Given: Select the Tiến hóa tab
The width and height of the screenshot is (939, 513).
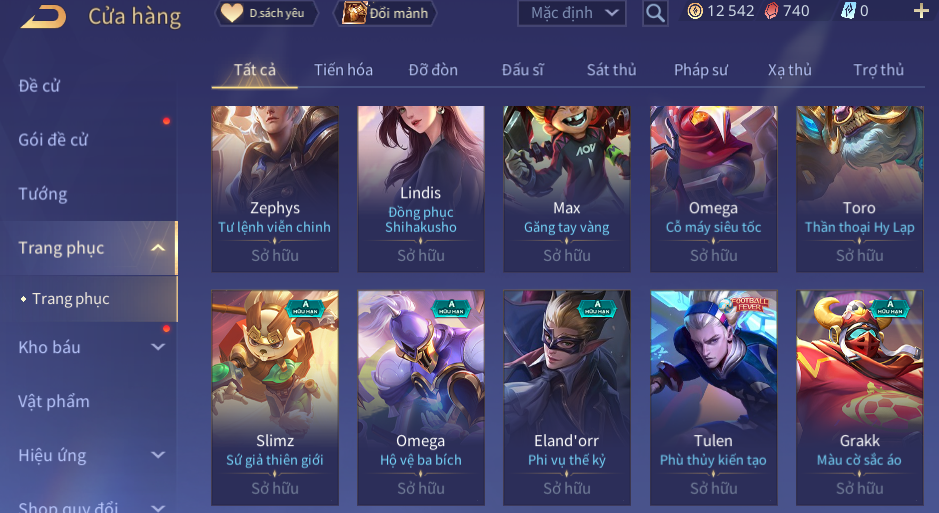Looking at the screenshot, I should coord(343,70).
